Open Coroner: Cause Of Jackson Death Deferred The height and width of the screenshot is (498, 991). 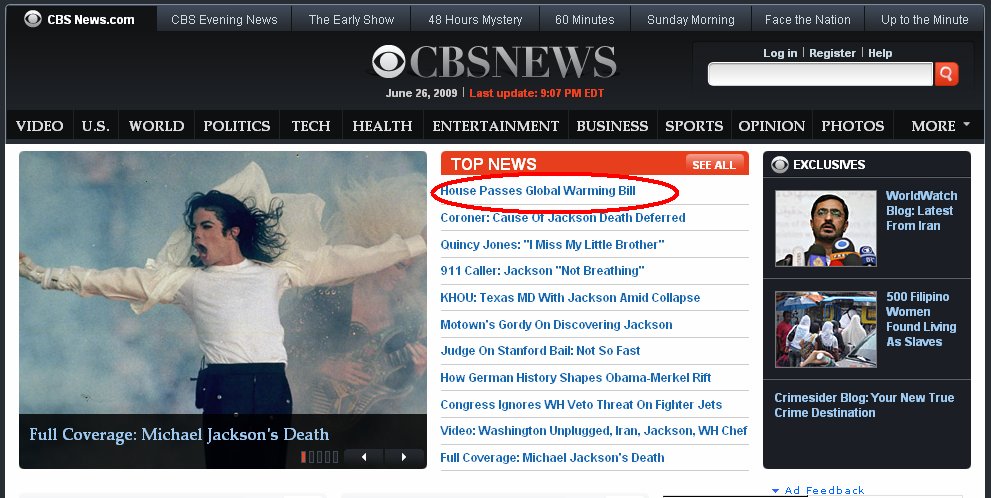(562, 217)
